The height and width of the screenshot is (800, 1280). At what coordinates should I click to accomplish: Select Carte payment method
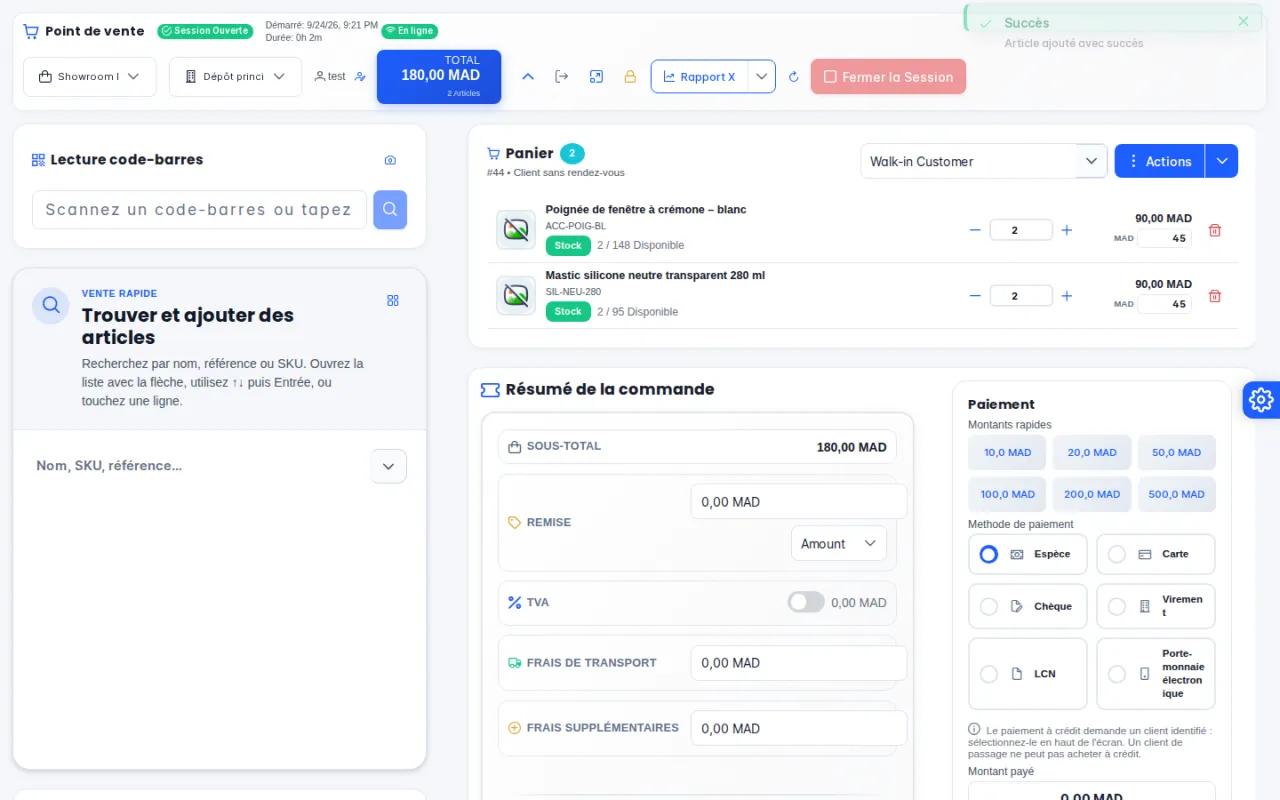[1156, 554]
